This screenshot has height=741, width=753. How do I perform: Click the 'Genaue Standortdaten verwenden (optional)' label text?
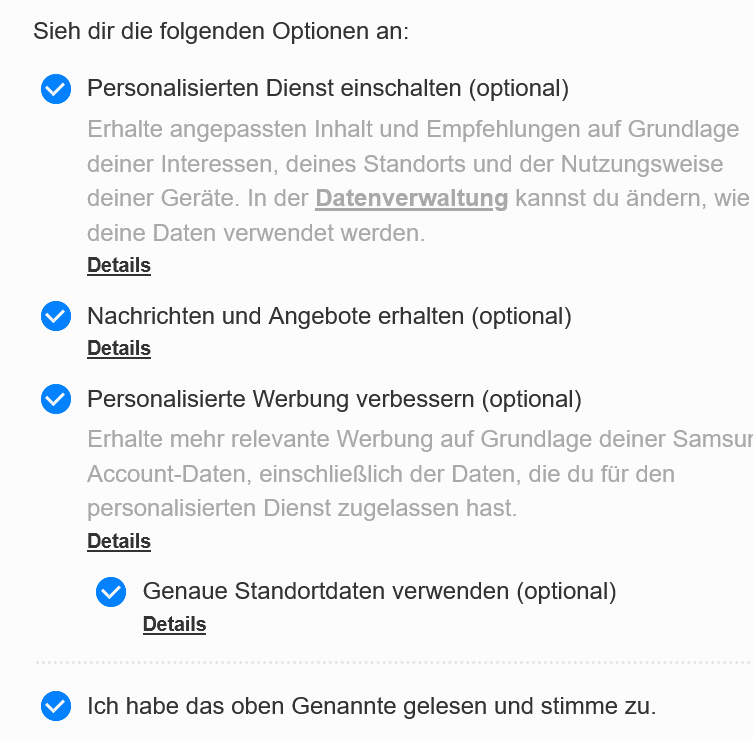coord(379,591)
